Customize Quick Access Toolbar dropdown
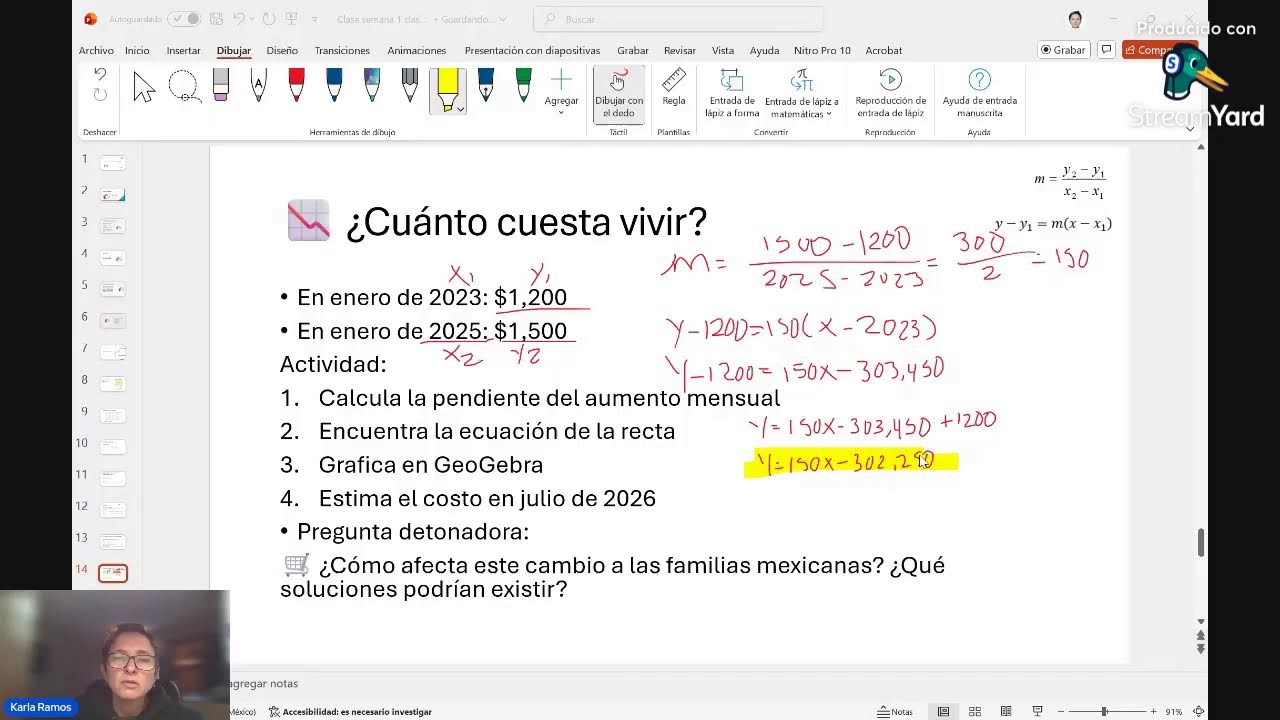 [x=315, y=19]
